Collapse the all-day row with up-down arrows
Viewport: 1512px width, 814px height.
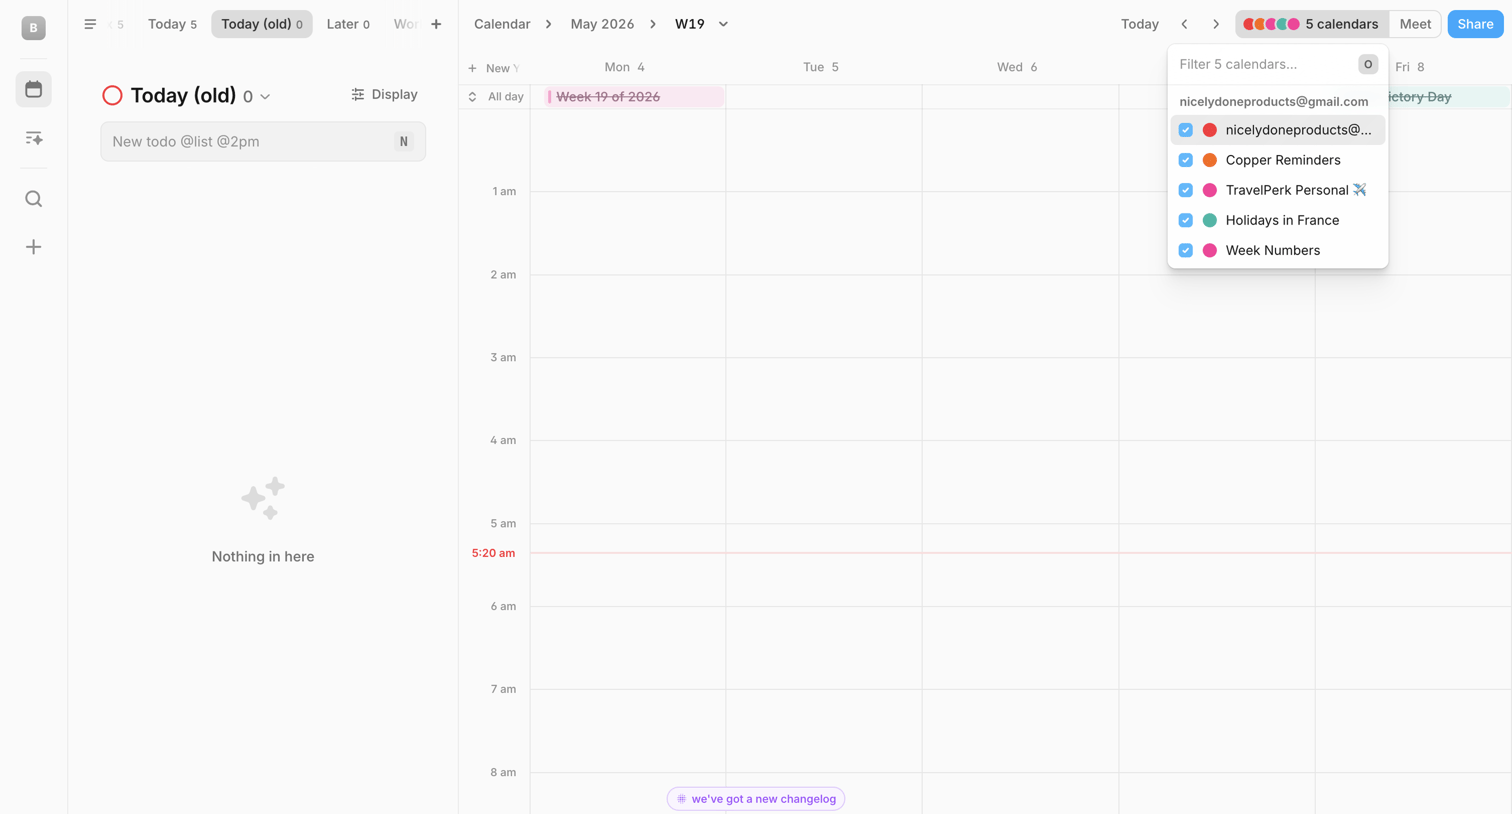pos(472,97)
